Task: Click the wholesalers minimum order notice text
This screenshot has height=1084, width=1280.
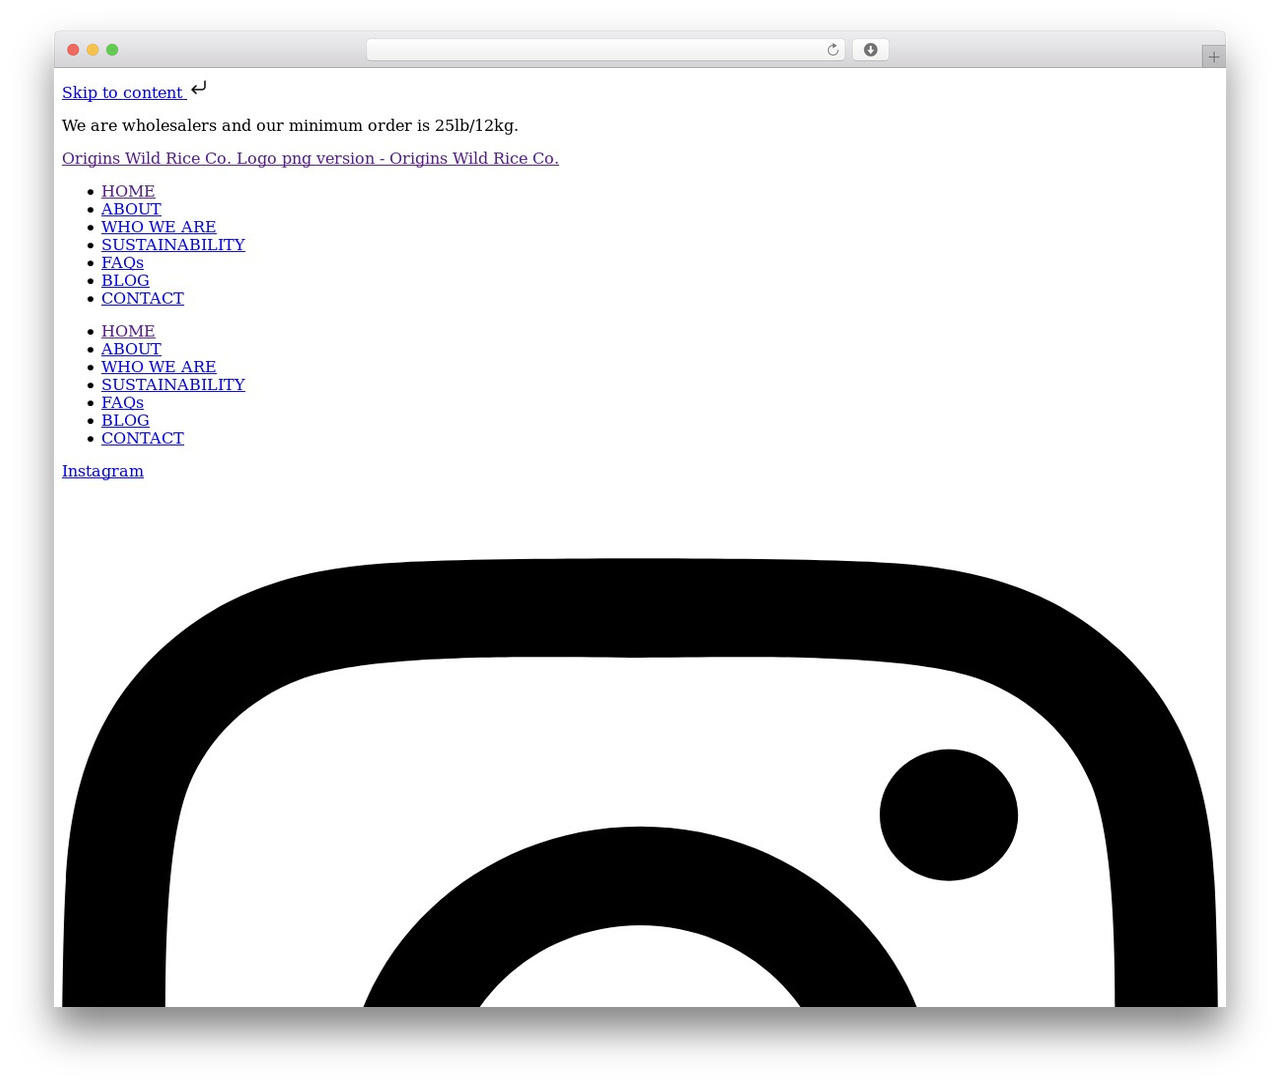Action: (290, 126)
